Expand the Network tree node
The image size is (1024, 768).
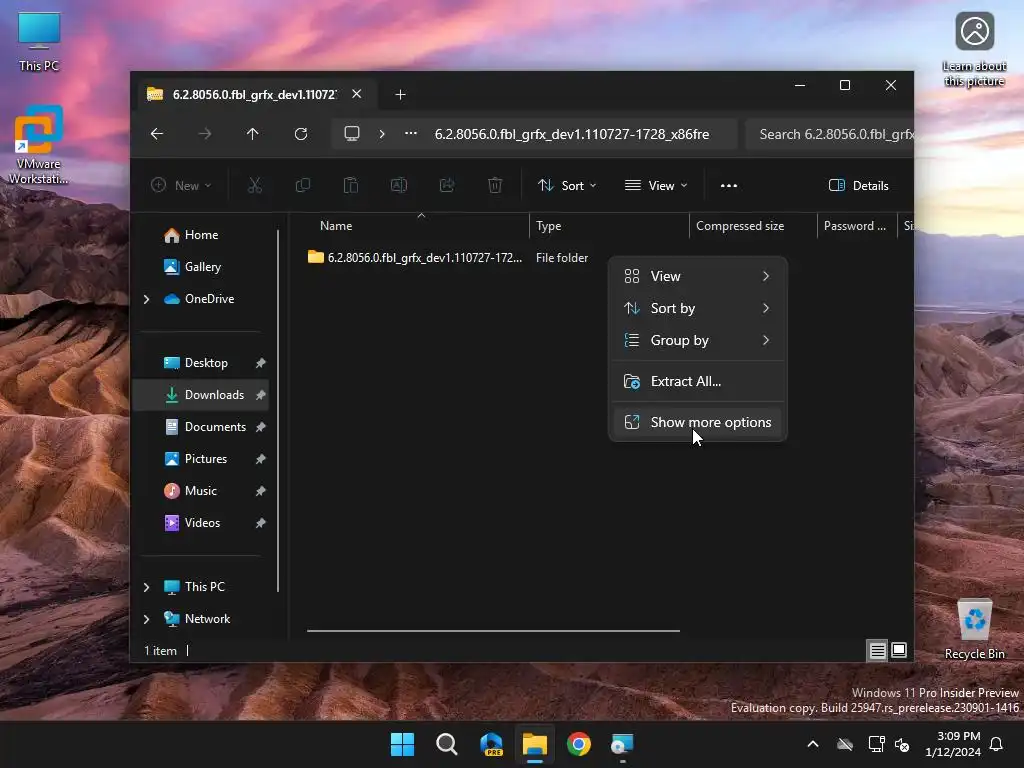(146, 619)
